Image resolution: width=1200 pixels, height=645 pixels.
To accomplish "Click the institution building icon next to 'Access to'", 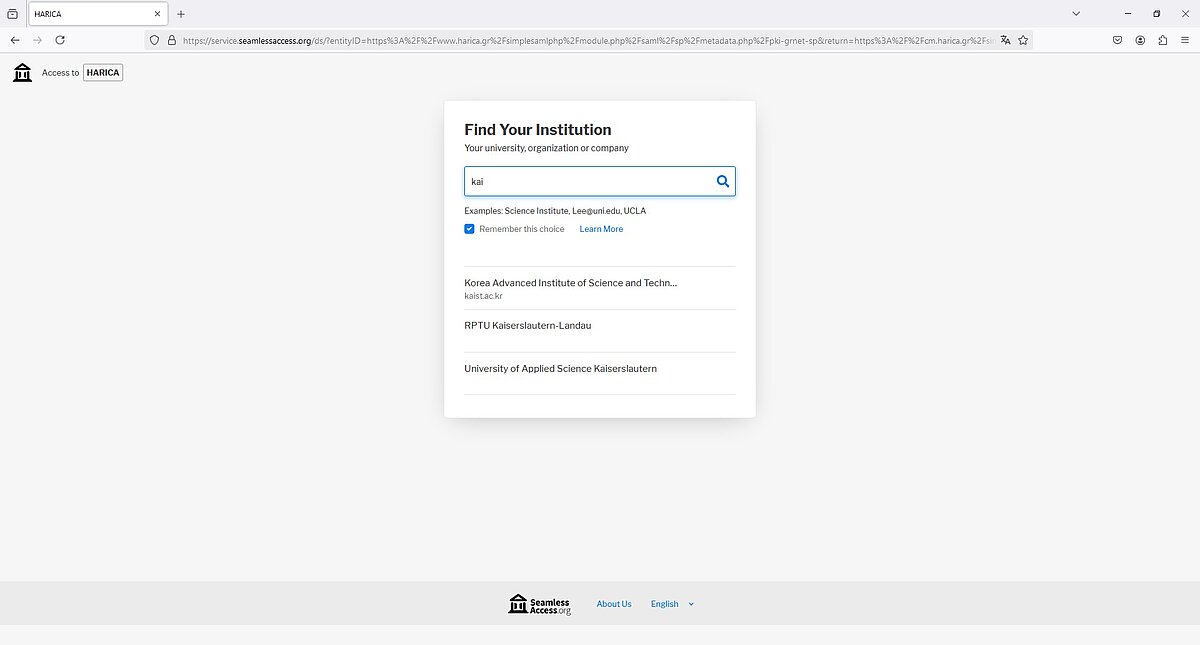I will point(22,72).
